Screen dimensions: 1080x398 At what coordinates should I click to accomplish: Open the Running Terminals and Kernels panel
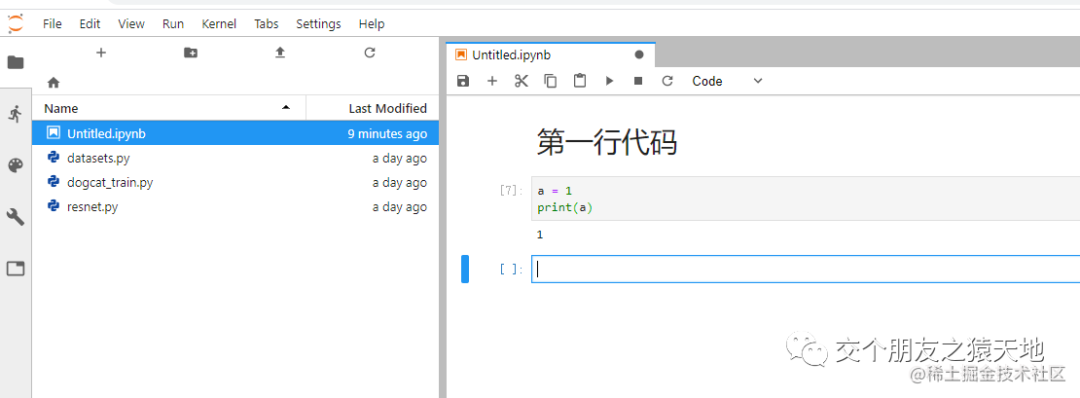15,114
